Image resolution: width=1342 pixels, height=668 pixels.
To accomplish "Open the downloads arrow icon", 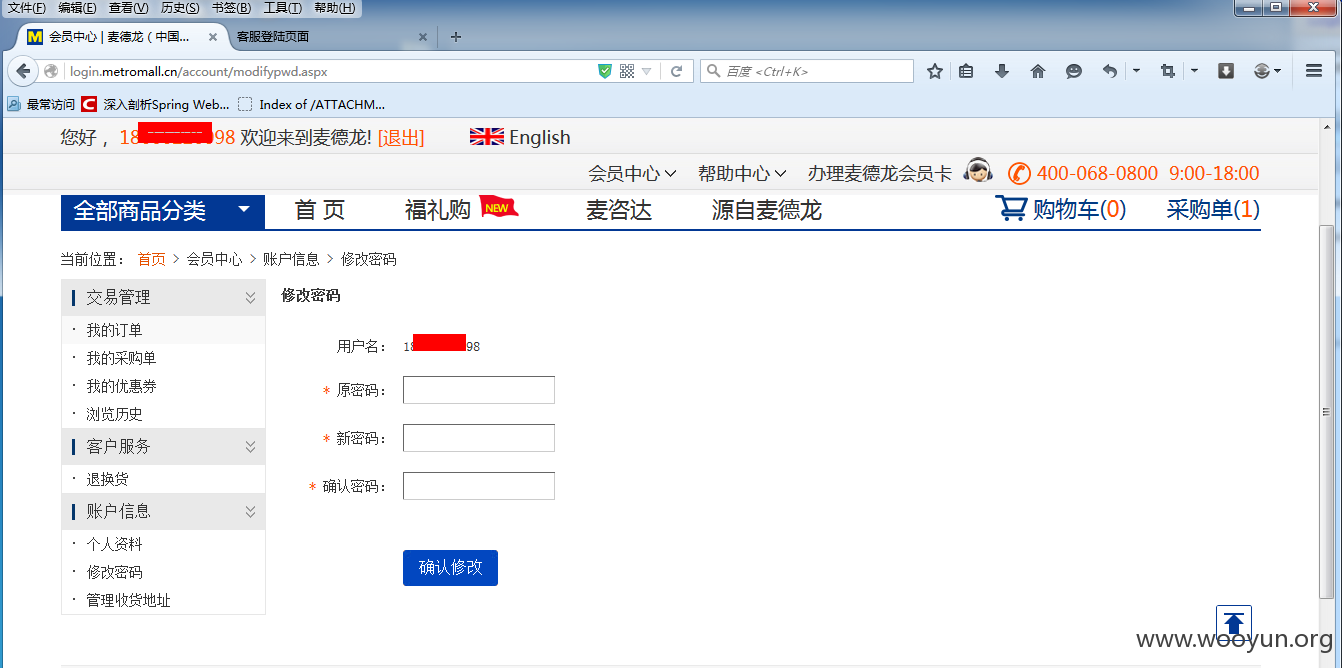I will pos(1002,71).
